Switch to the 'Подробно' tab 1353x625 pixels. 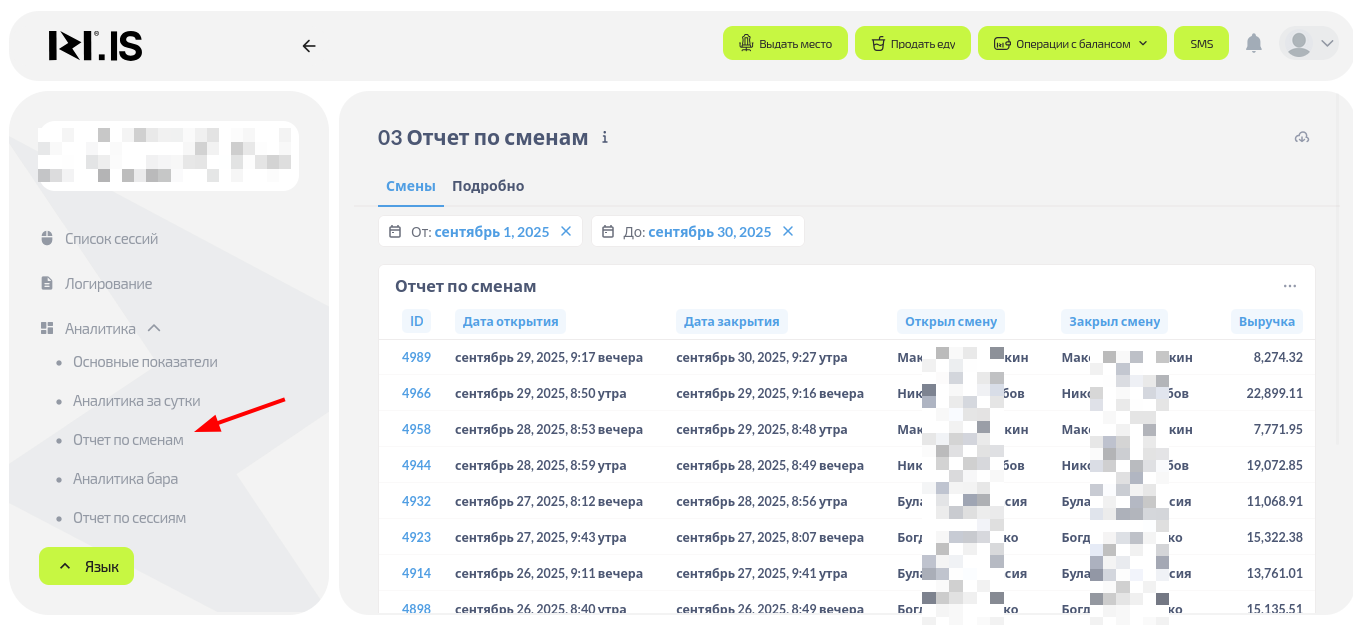[x=488, y=186]
